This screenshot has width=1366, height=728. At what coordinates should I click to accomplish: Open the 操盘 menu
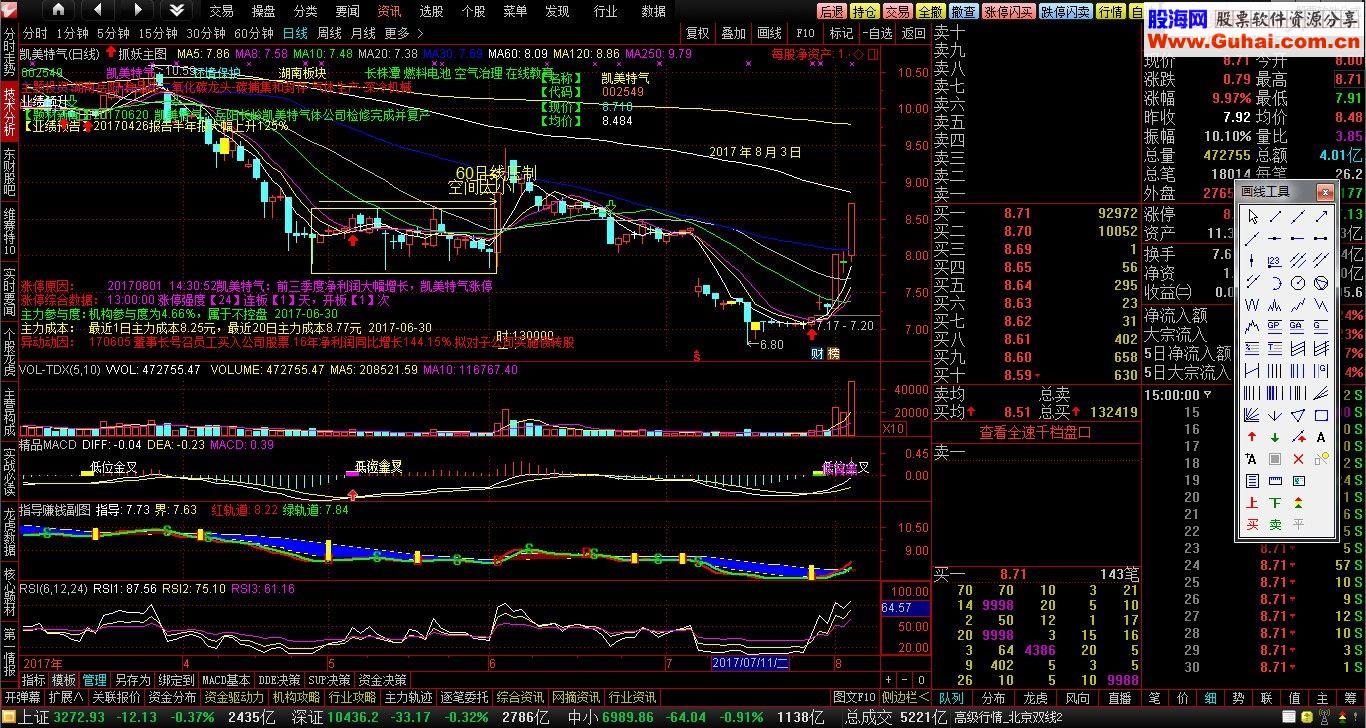[263, 11]
